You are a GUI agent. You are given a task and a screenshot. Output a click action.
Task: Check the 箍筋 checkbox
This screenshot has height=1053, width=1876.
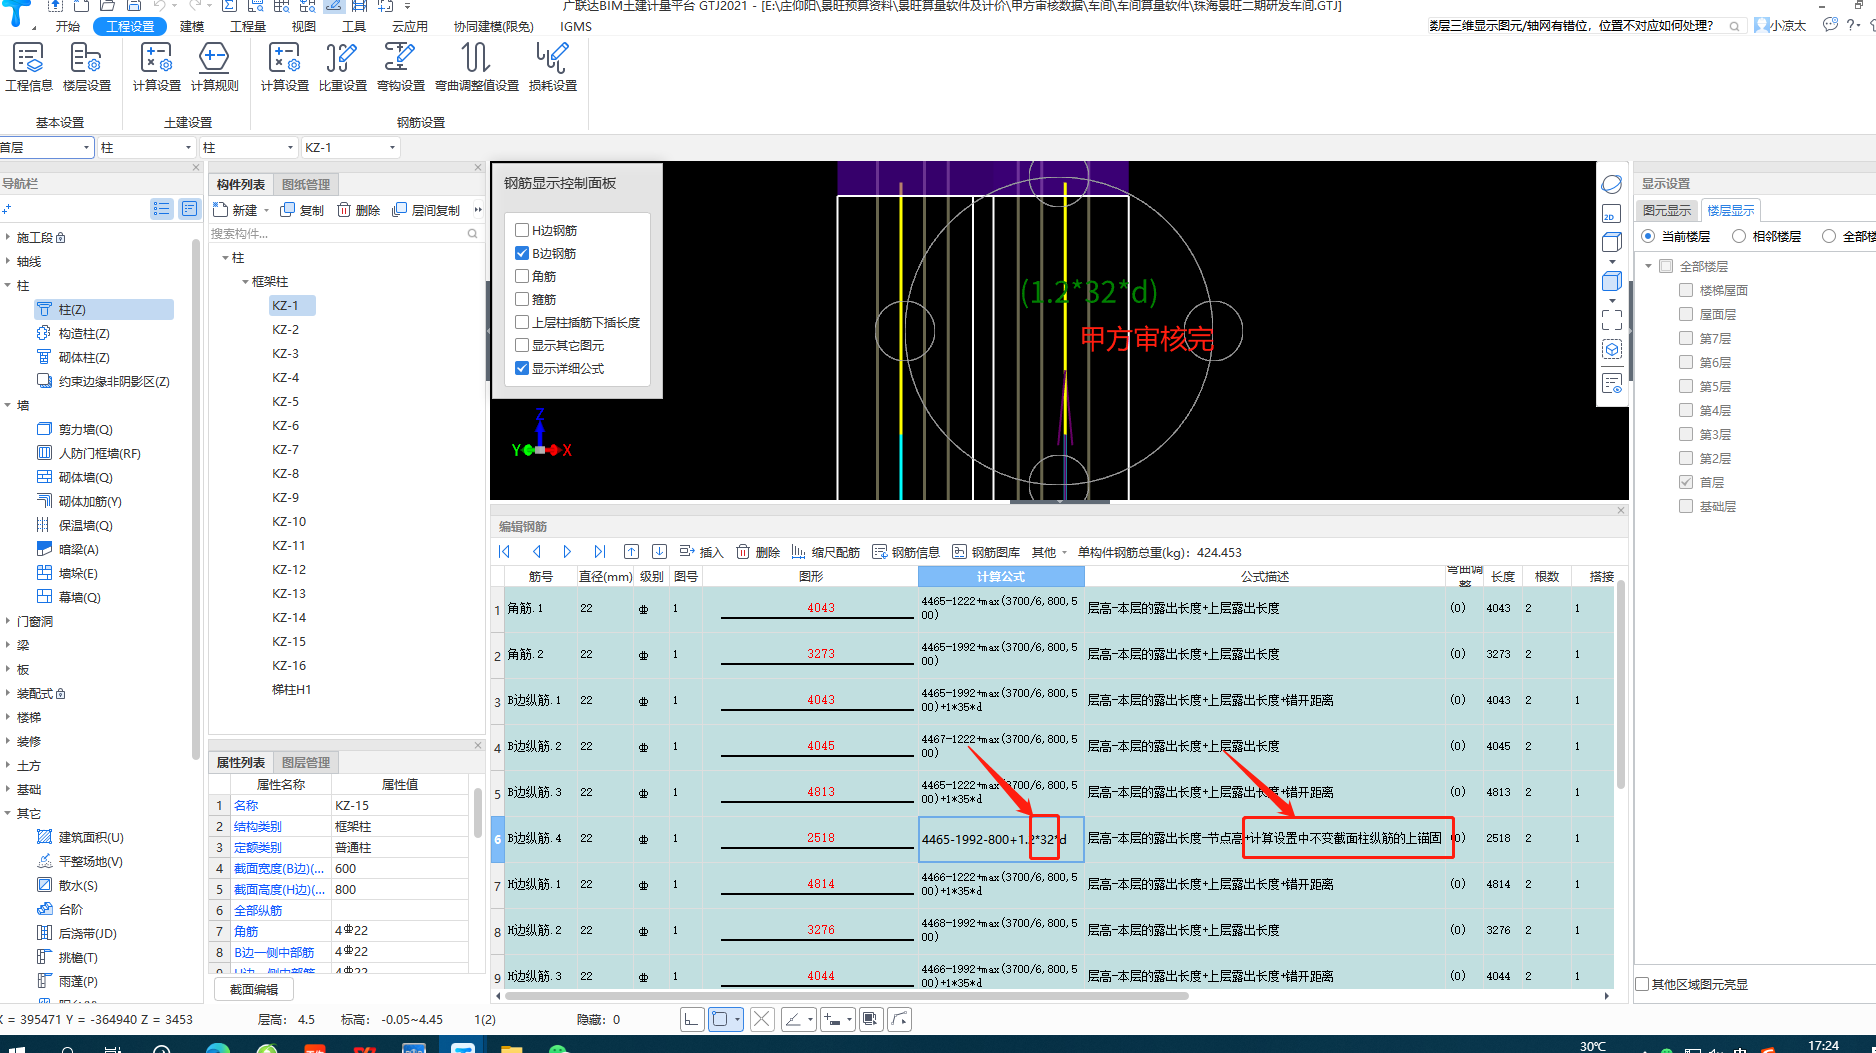point(522,299)
